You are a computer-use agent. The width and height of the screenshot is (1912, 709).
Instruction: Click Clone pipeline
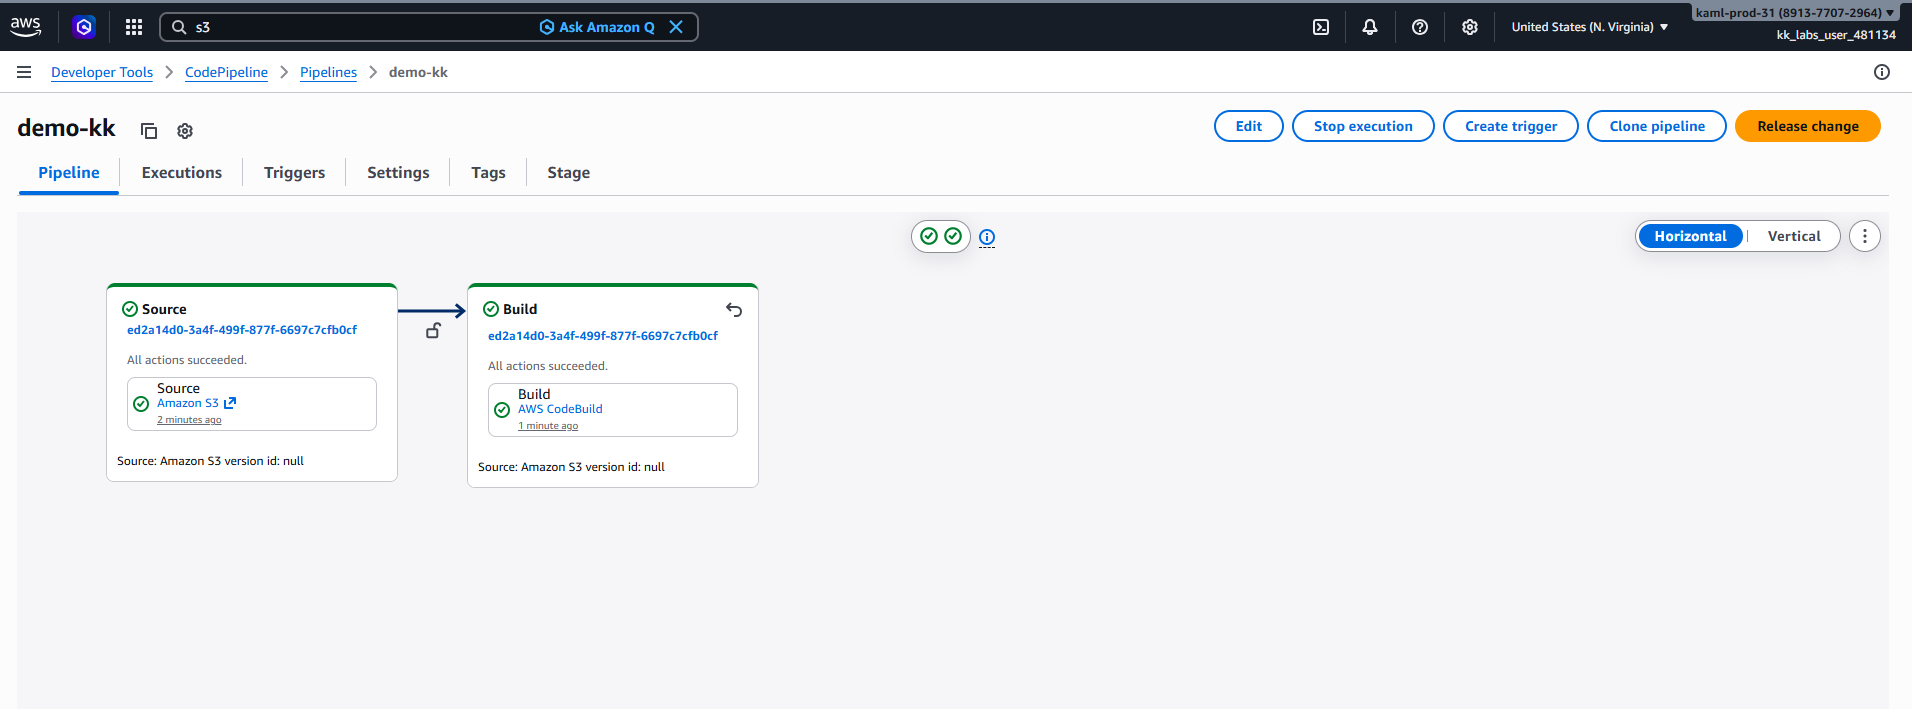[1657, 126]
